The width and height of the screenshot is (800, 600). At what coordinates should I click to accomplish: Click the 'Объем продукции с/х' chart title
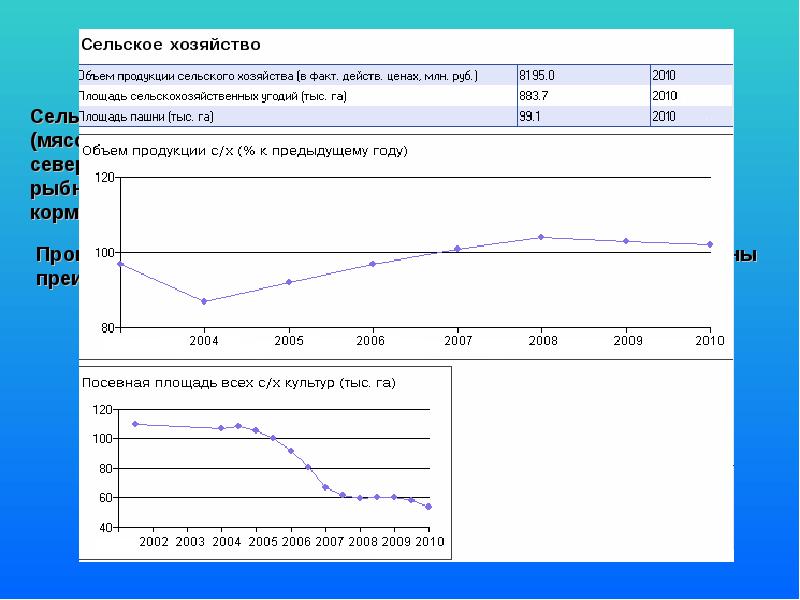click(x=244, y=151)
